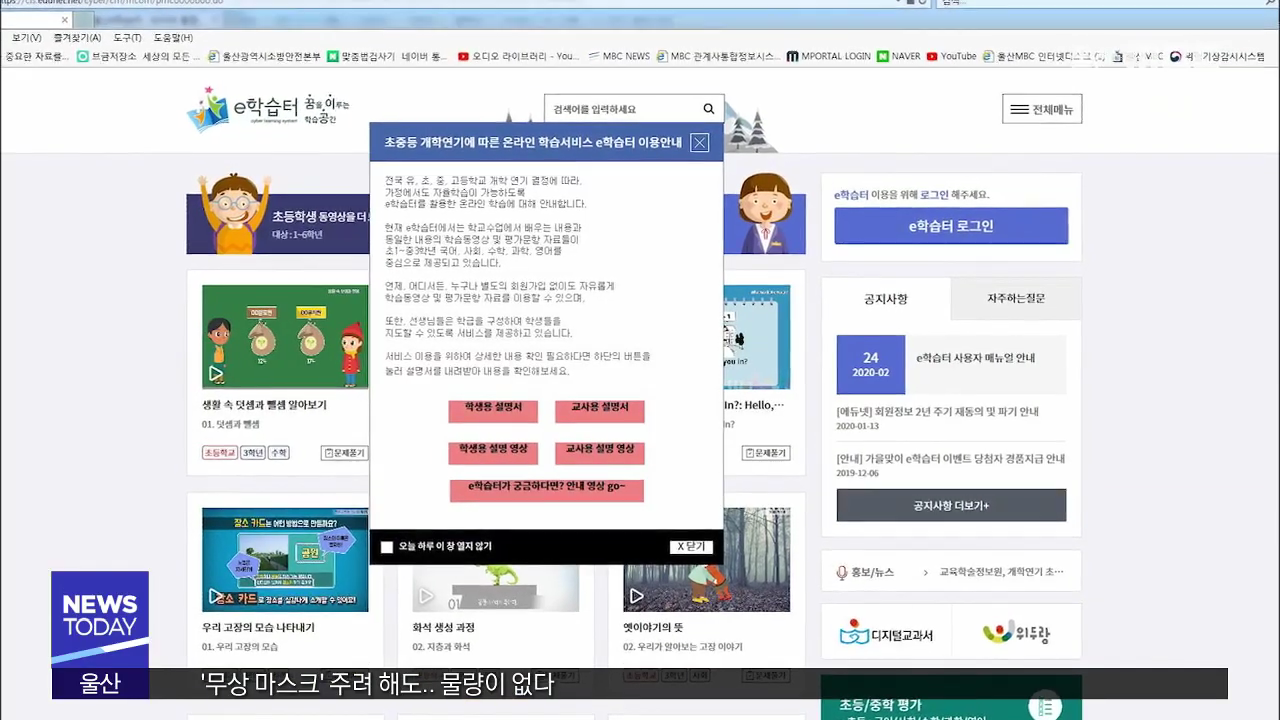The width and height of the screenshot is (1280, 720).
Task: Open the 도구(T) menu
Action: point(127,38)
